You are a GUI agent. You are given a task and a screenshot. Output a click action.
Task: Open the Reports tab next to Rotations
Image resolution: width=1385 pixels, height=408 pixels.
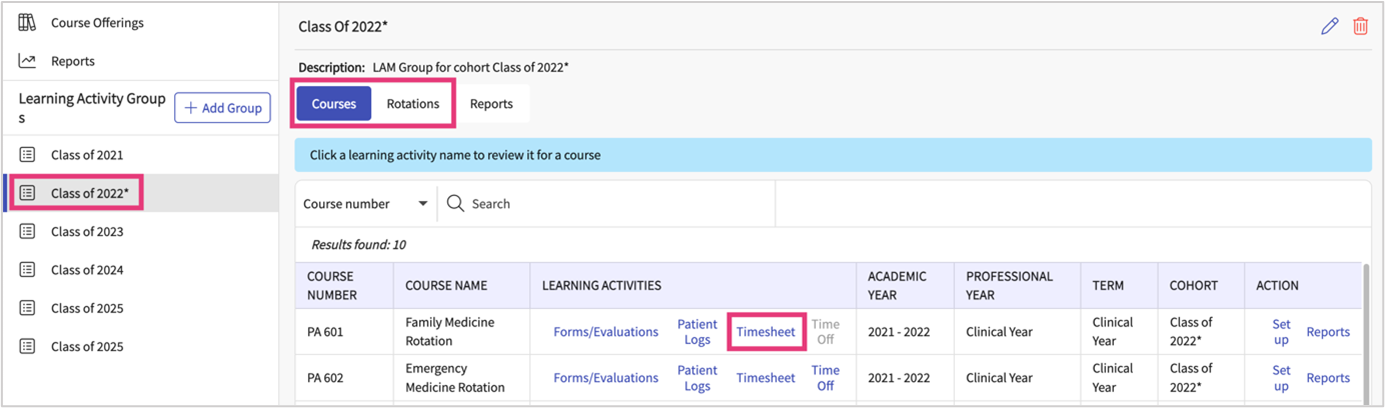[x=491, y=104]
